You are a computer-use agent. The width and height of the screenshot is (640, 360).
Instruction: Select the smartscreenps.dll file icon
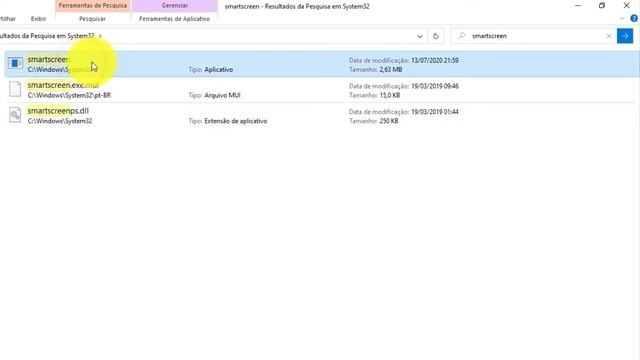(x=15, y=115)
